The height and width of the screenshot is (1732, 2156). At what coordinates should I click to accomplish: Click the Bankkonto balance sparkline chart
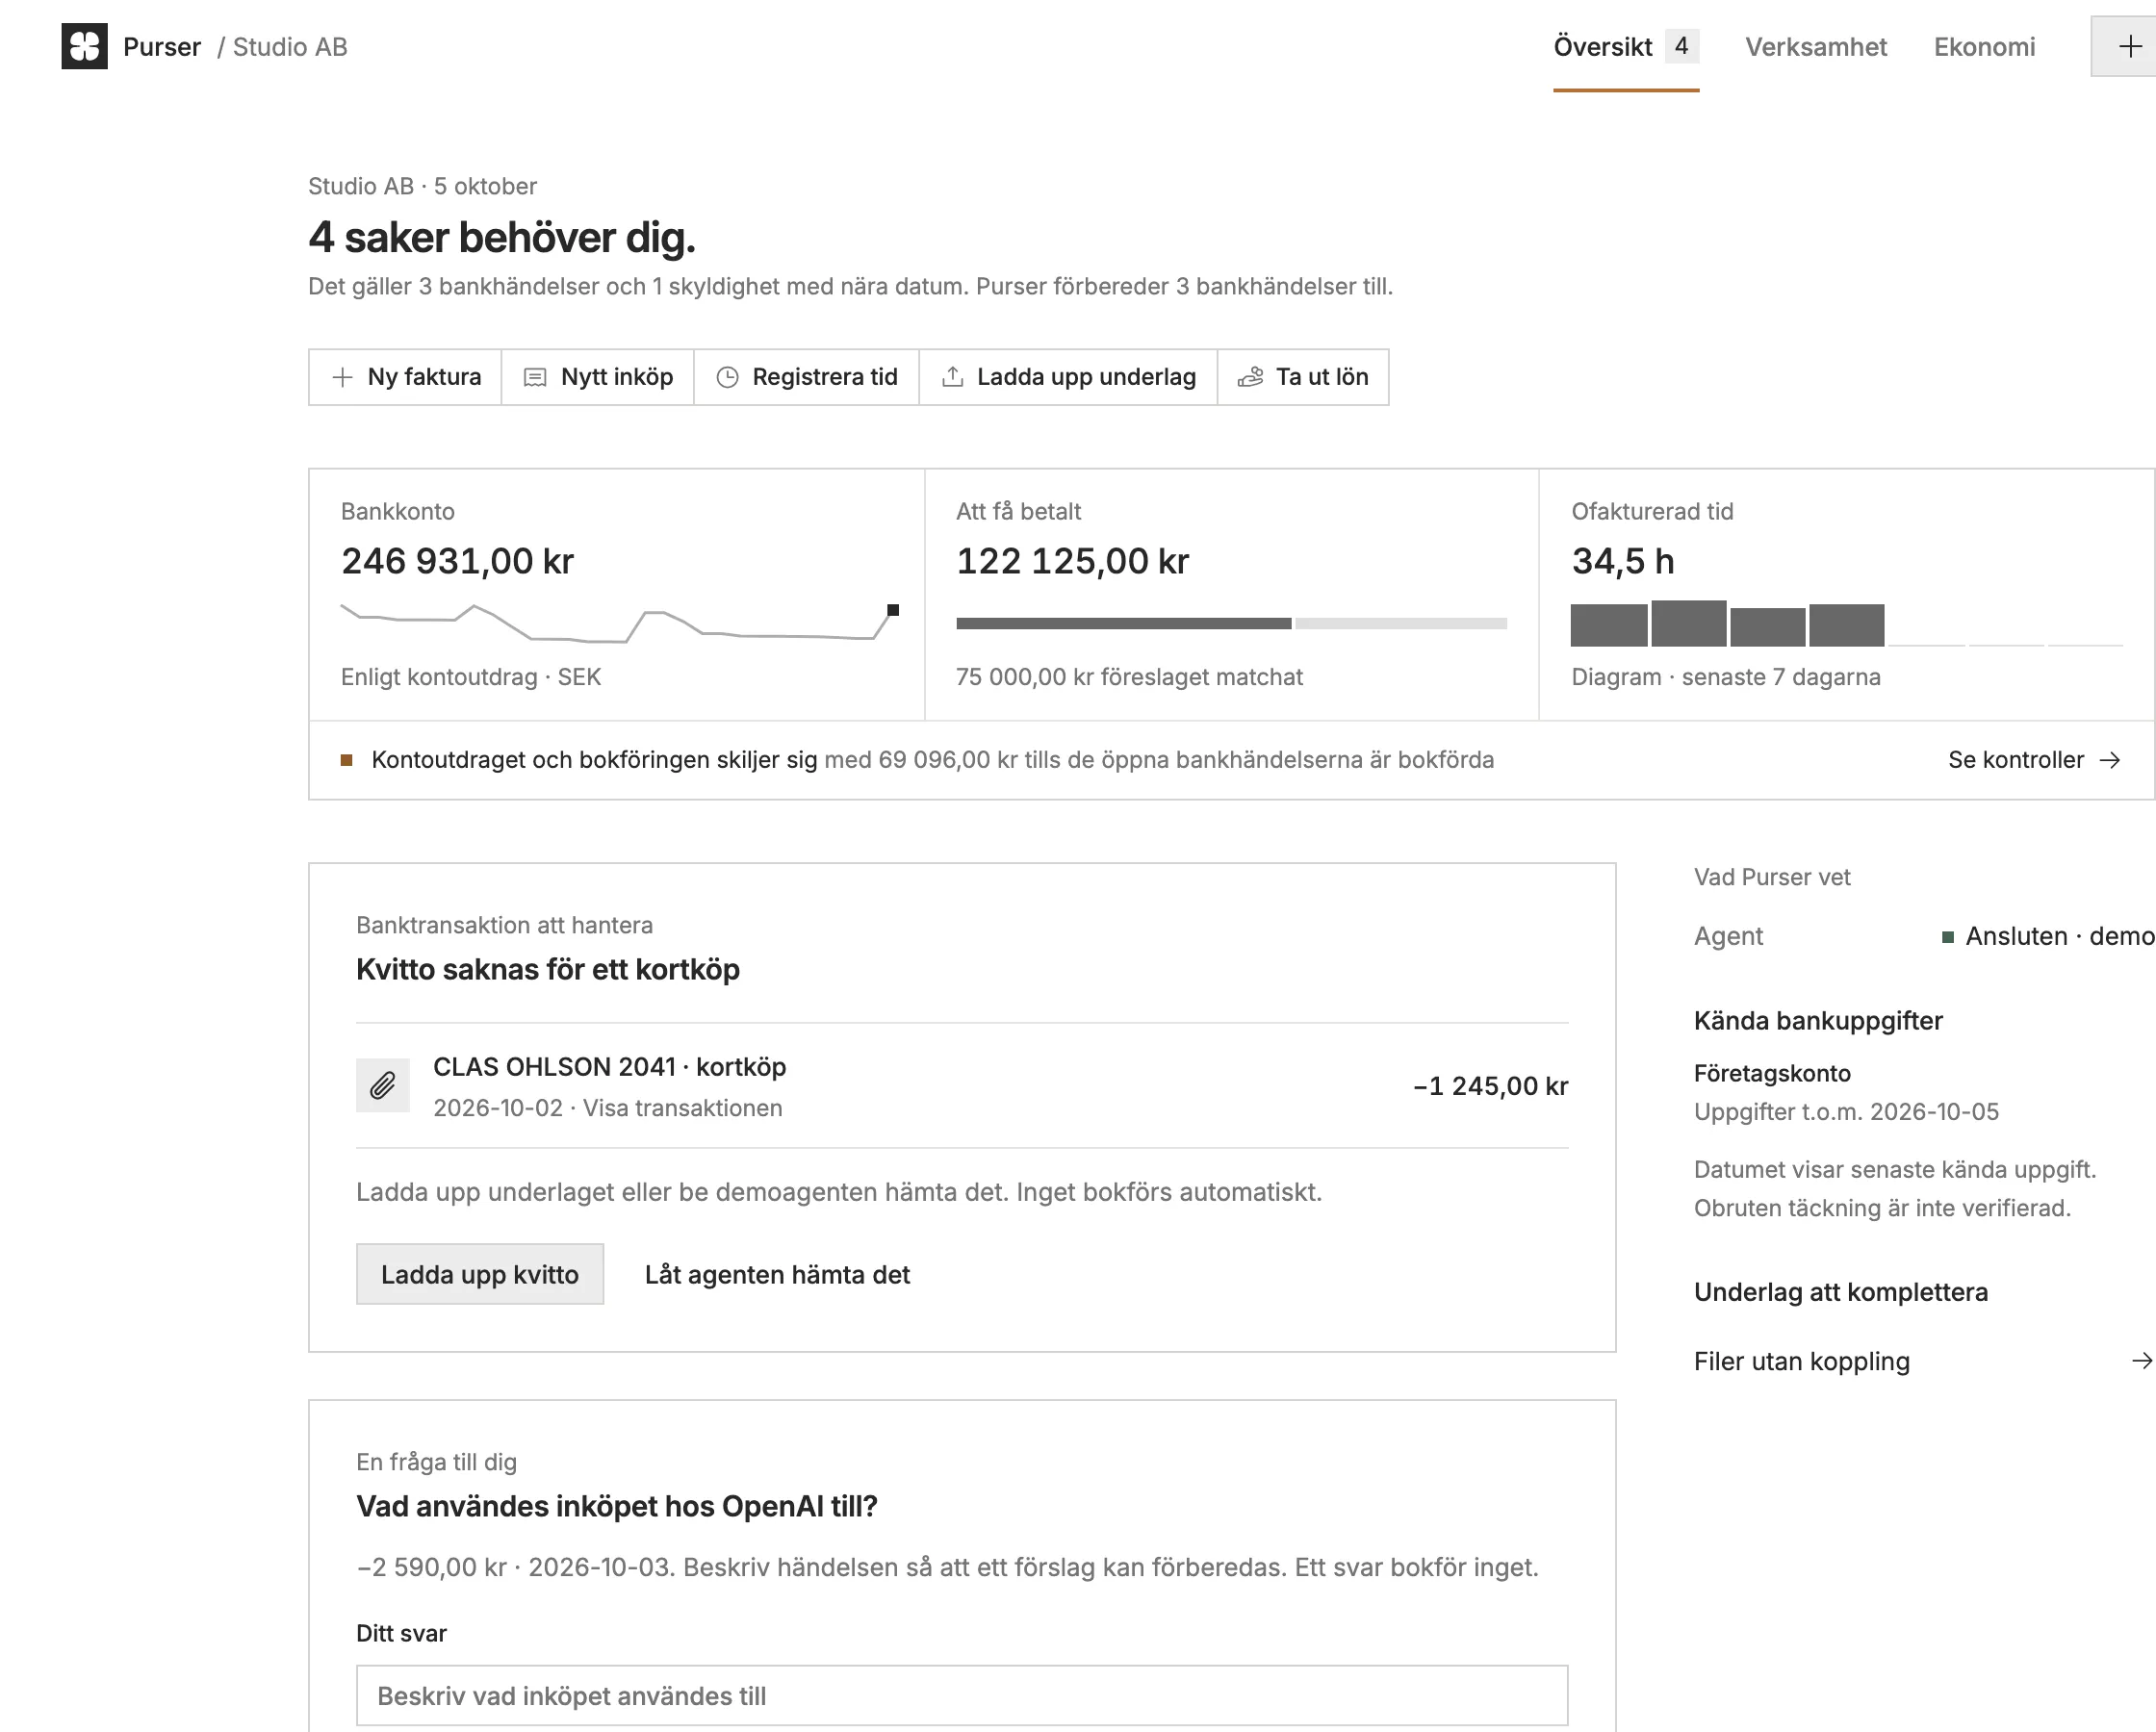click(x=620, y=622)
